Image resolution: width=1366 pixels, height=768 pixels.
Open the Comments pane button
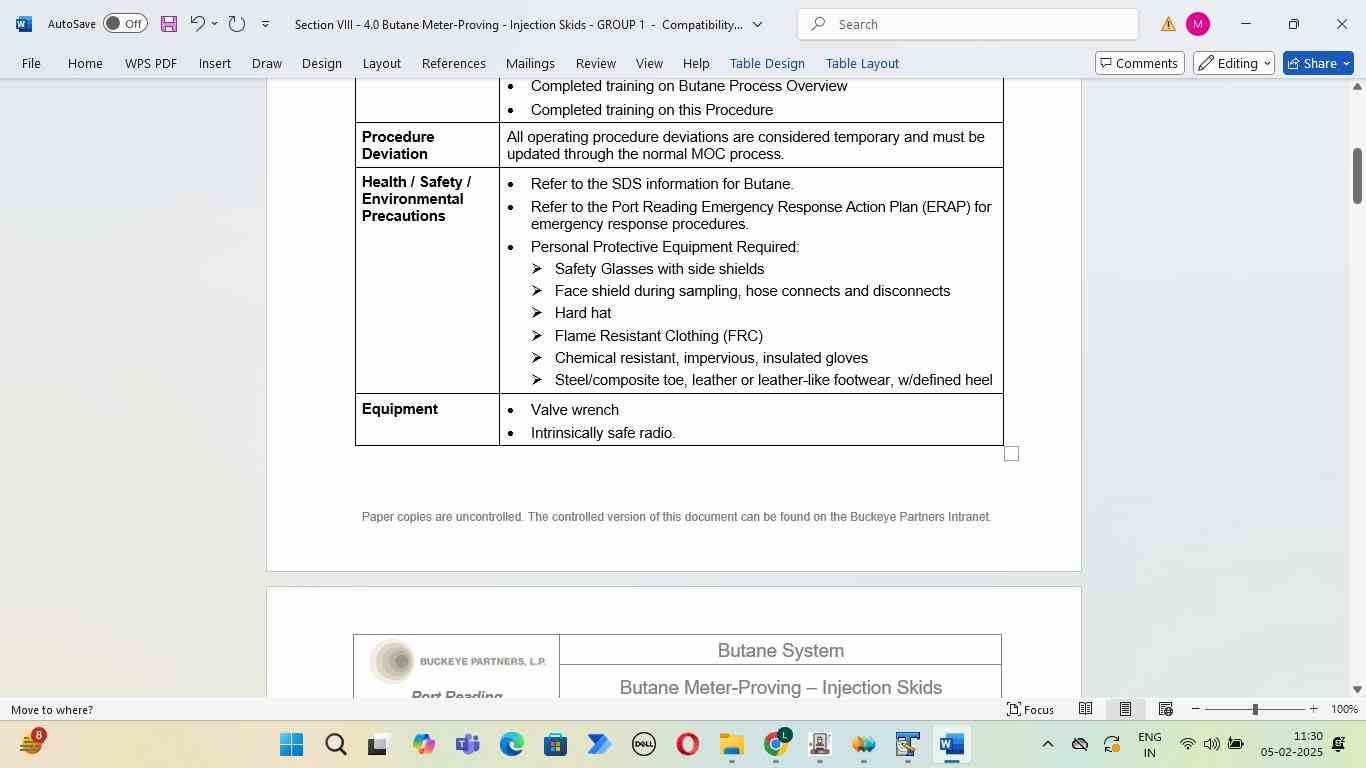1140,63
